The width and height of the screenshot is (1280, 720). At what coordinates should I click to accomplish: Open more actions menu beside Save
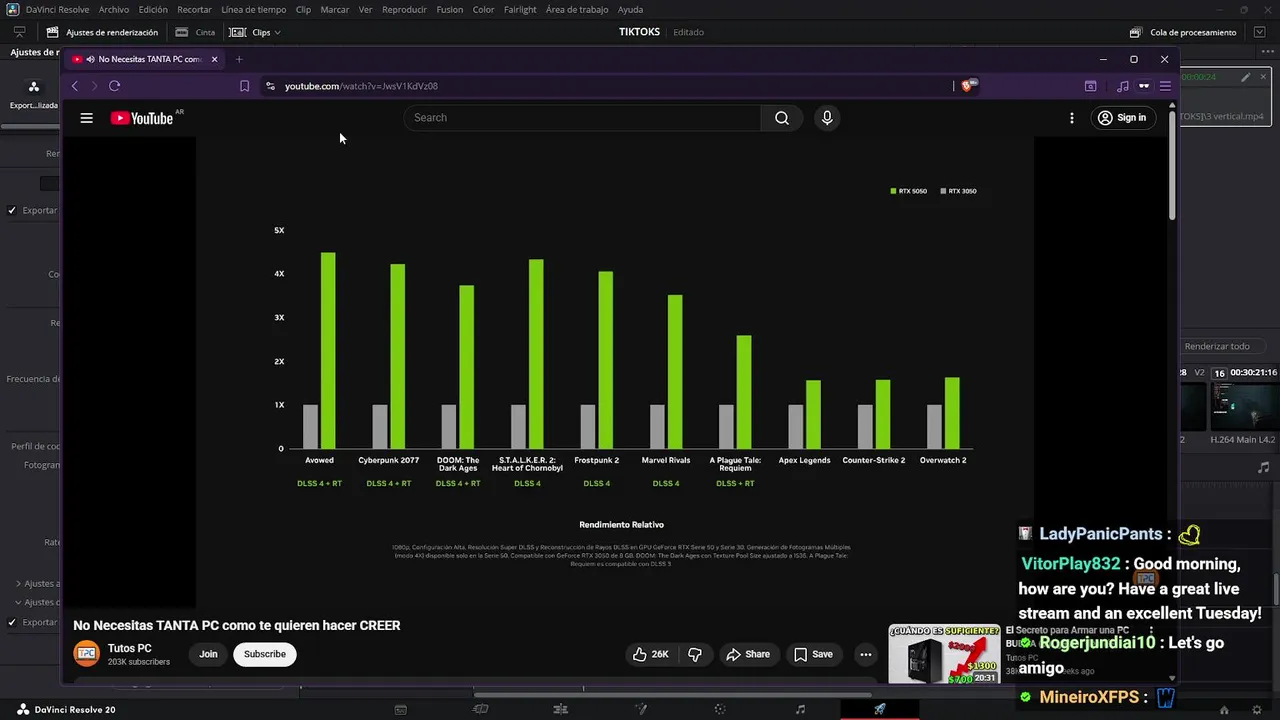coord(866,654)
